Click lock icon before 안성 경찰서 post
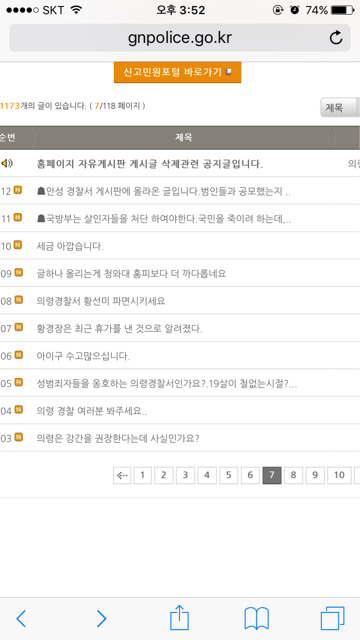The image size is (360, 640). click(41, 191)
